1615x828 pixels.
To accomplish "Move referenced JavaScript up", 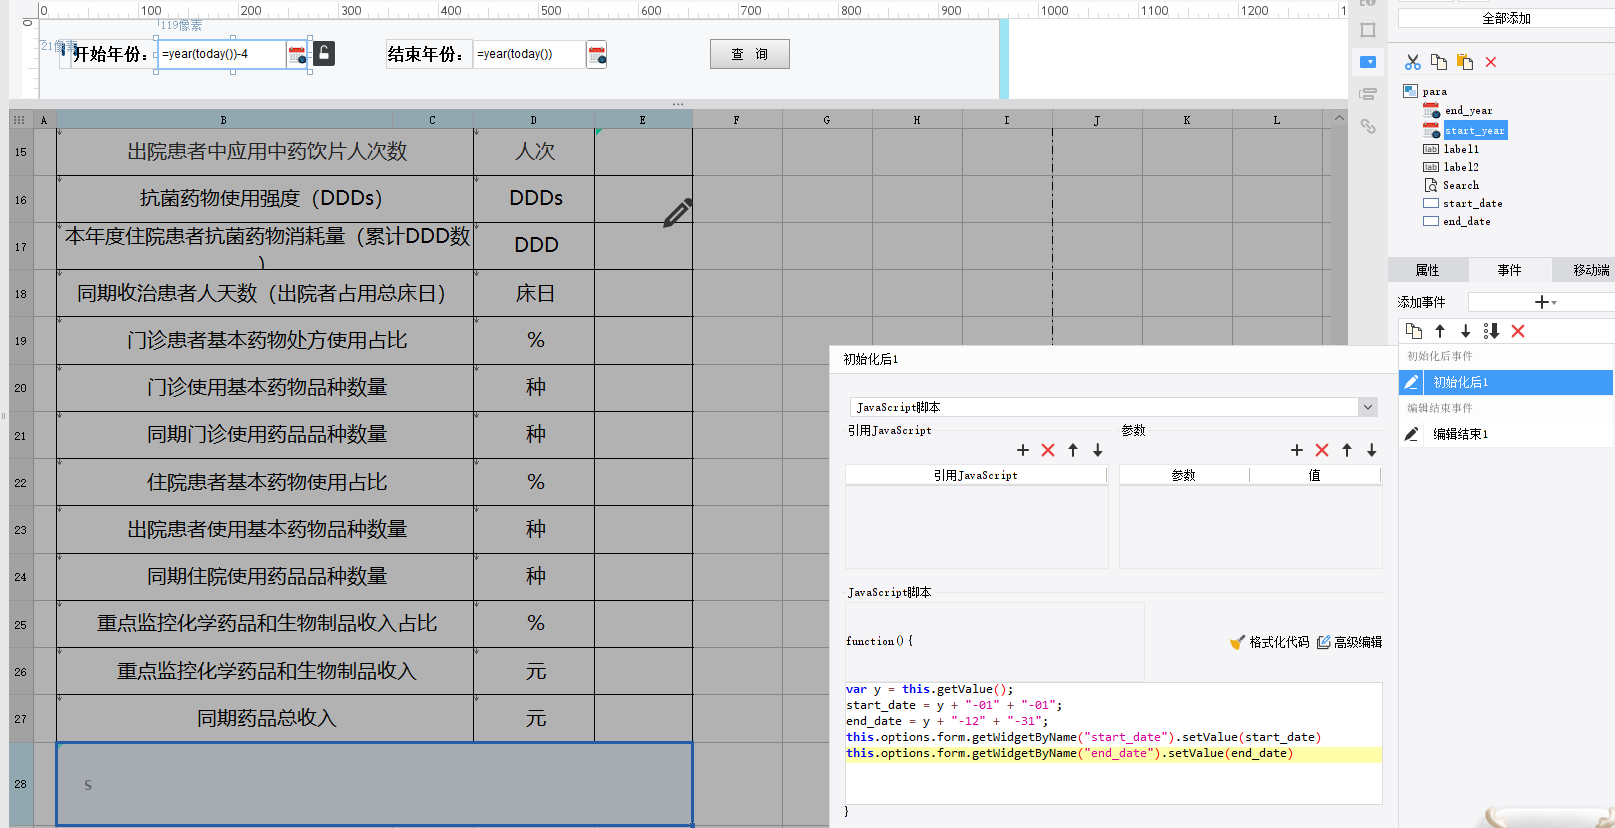I will click(x=1073, y=450).
